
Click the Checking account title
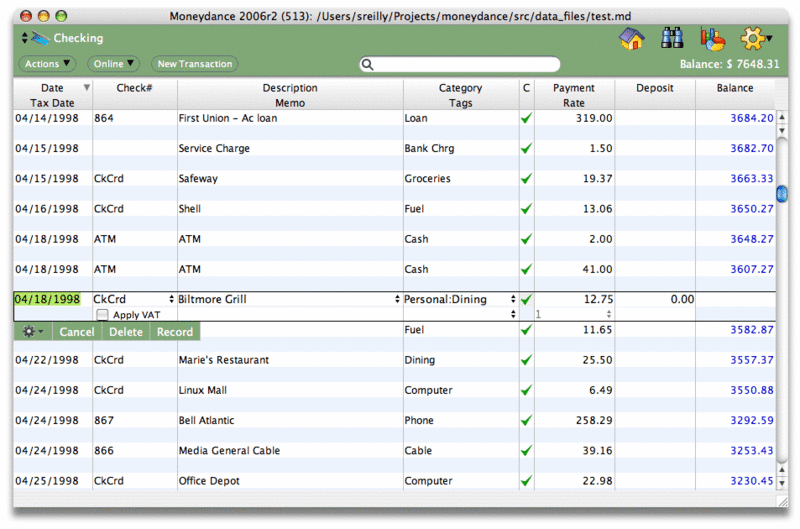coord(78,38)
